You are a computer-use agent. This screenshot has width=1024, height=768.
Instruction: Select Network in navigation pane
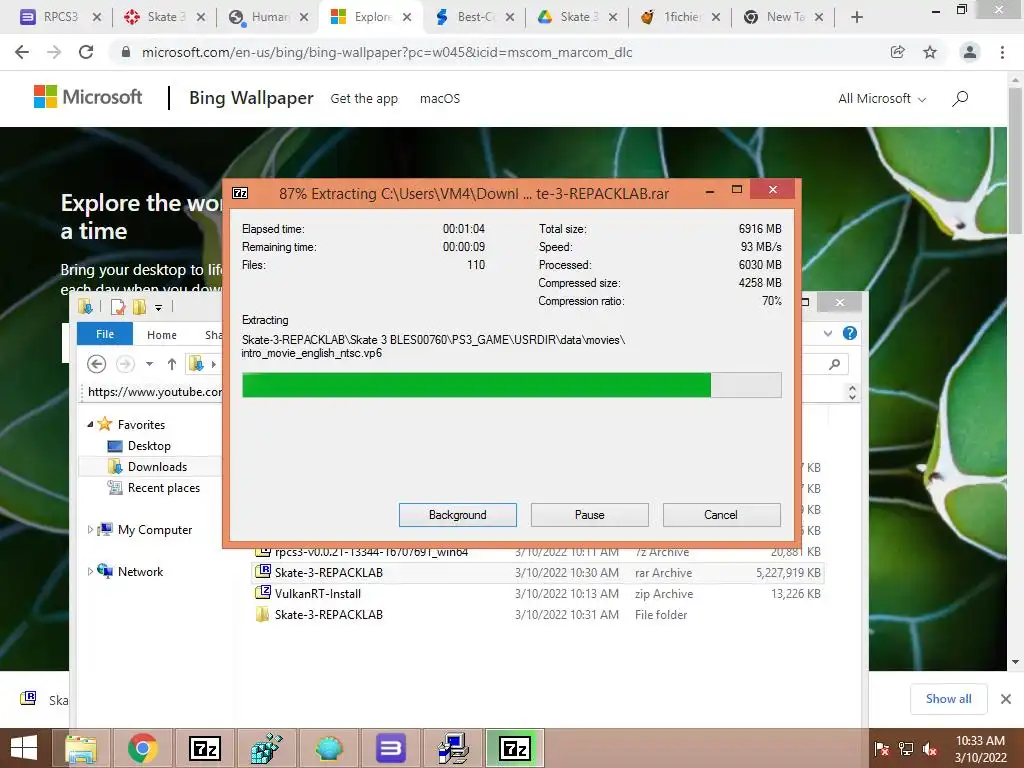click(140, 571)
